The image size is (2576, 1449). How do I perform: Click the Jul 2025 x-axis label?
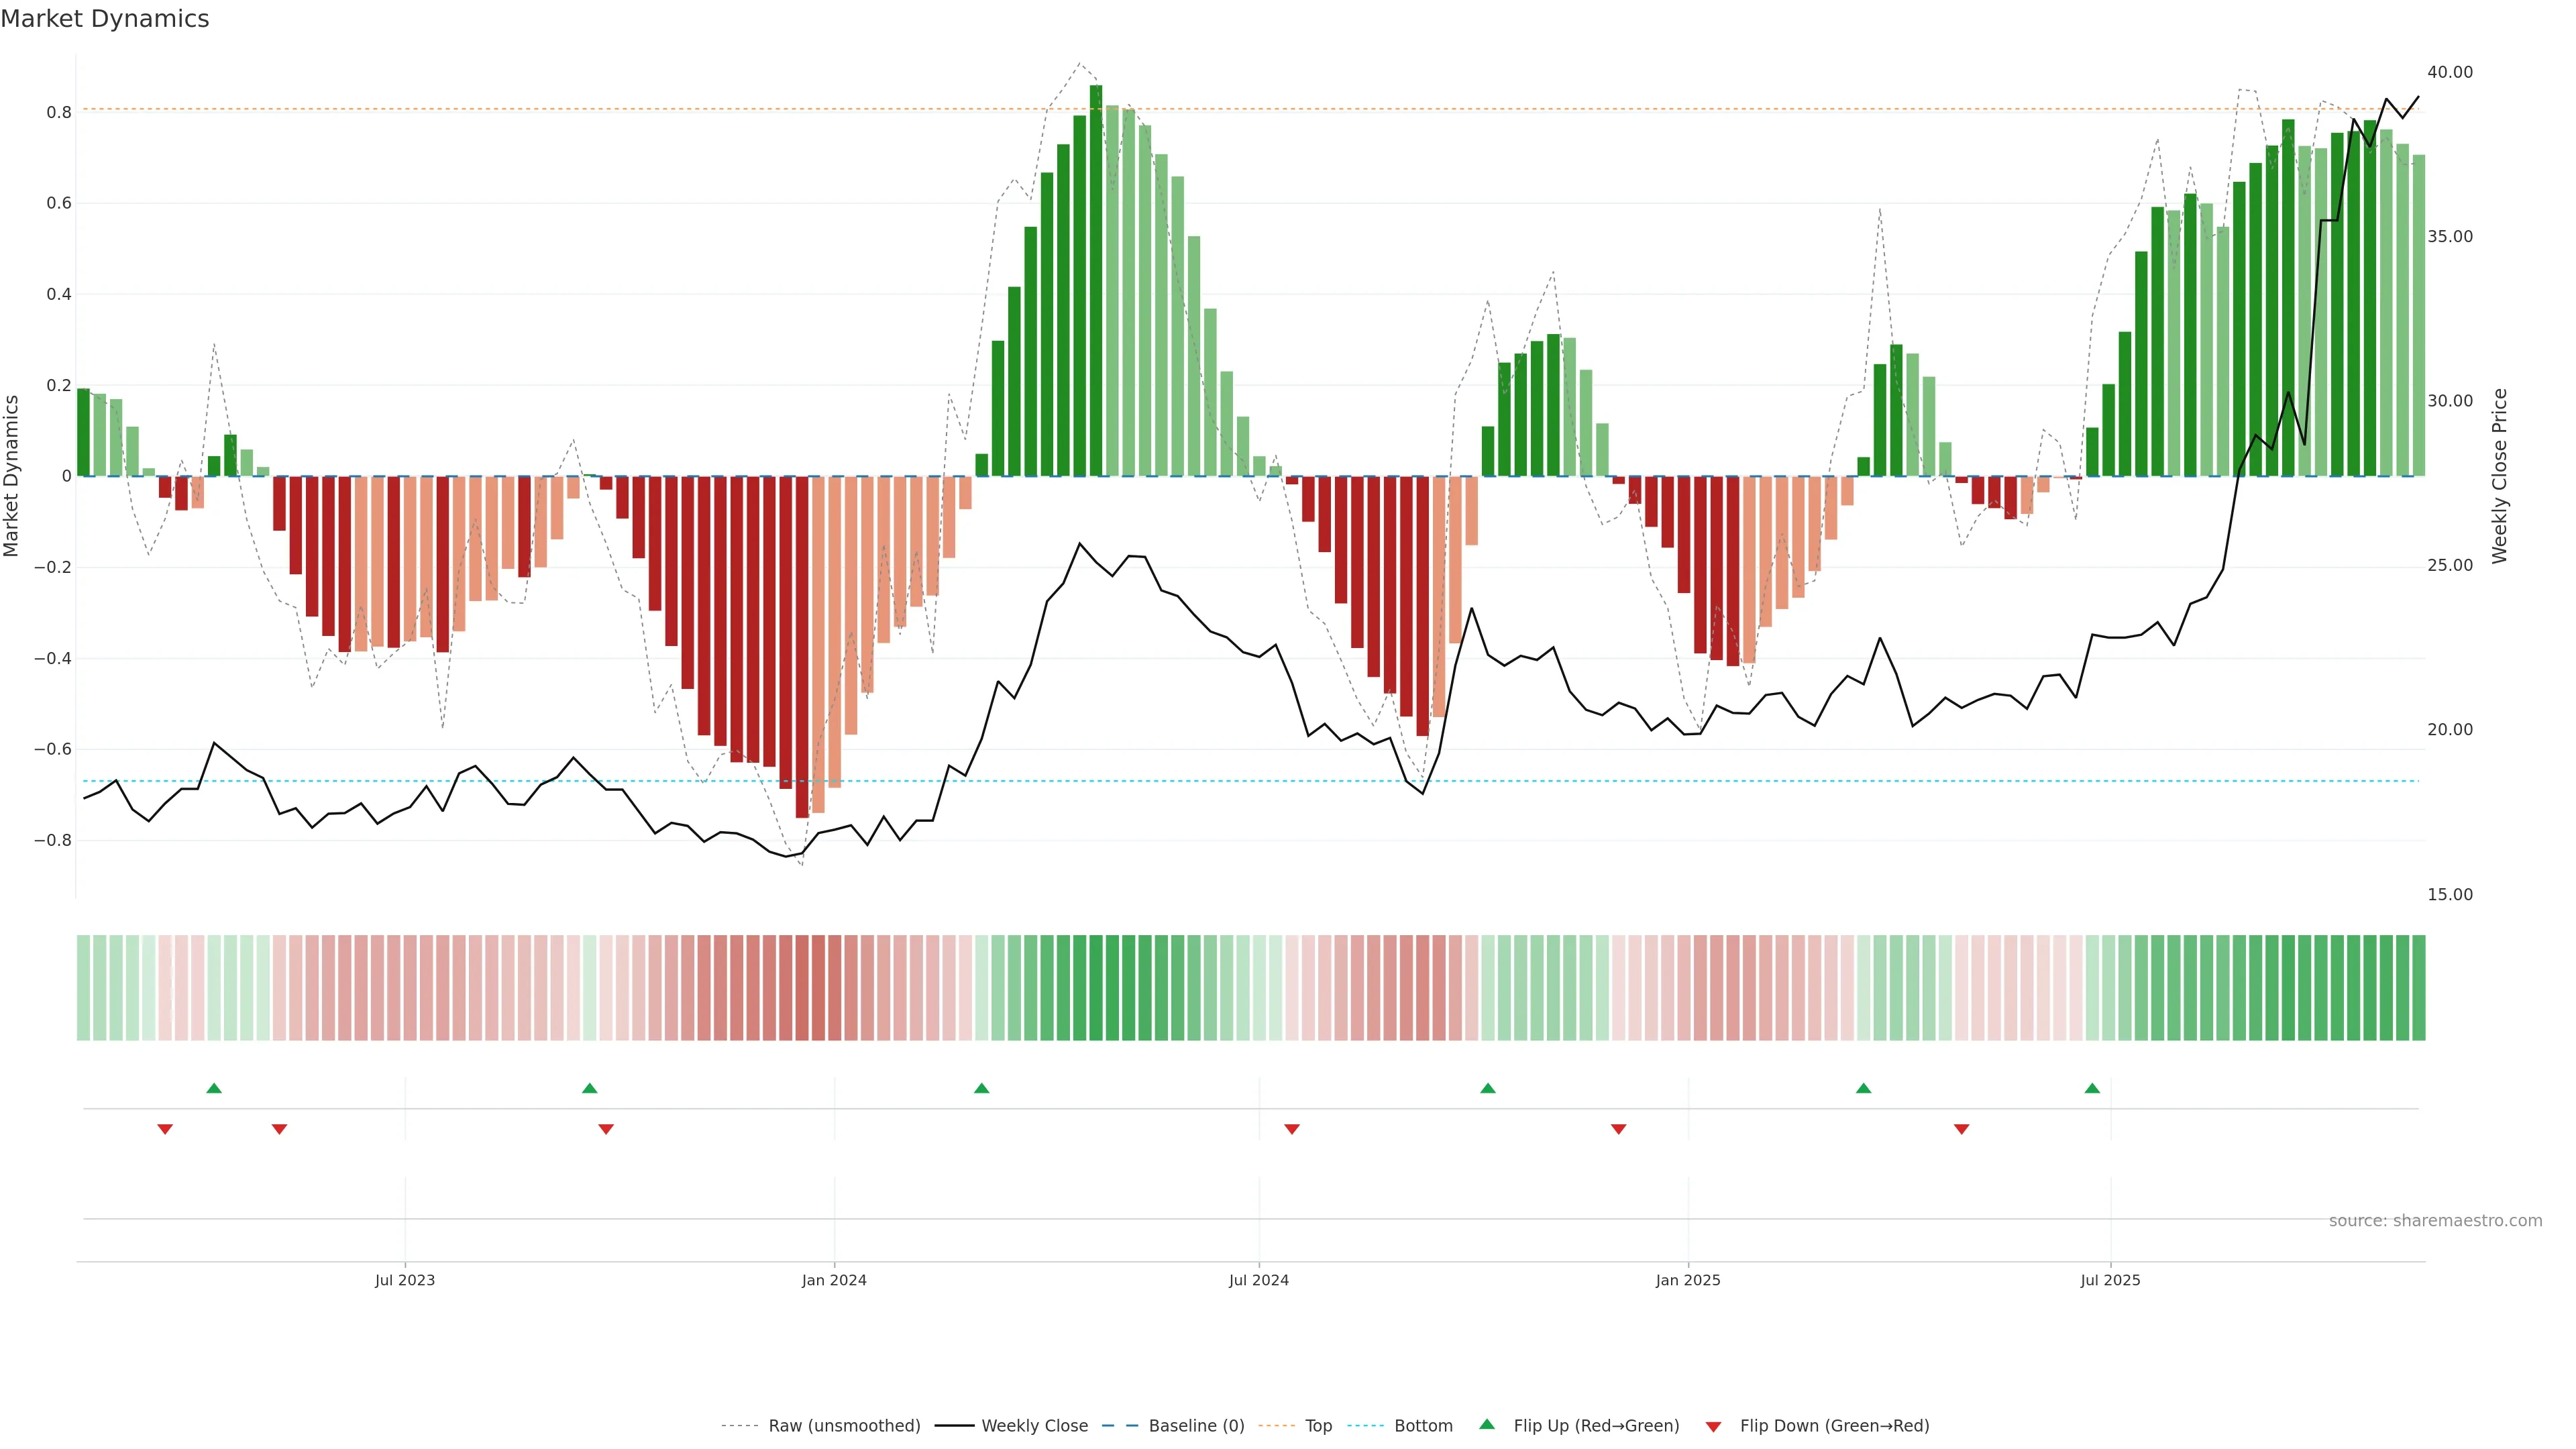coord(2109,1280)
